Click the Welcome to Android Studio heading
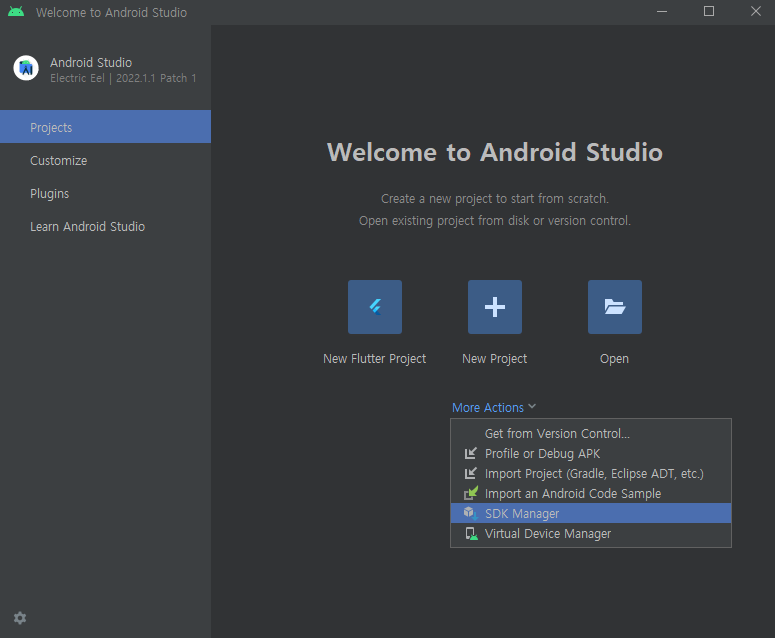This screenshot has width=775, height=638. click(495, 152)
